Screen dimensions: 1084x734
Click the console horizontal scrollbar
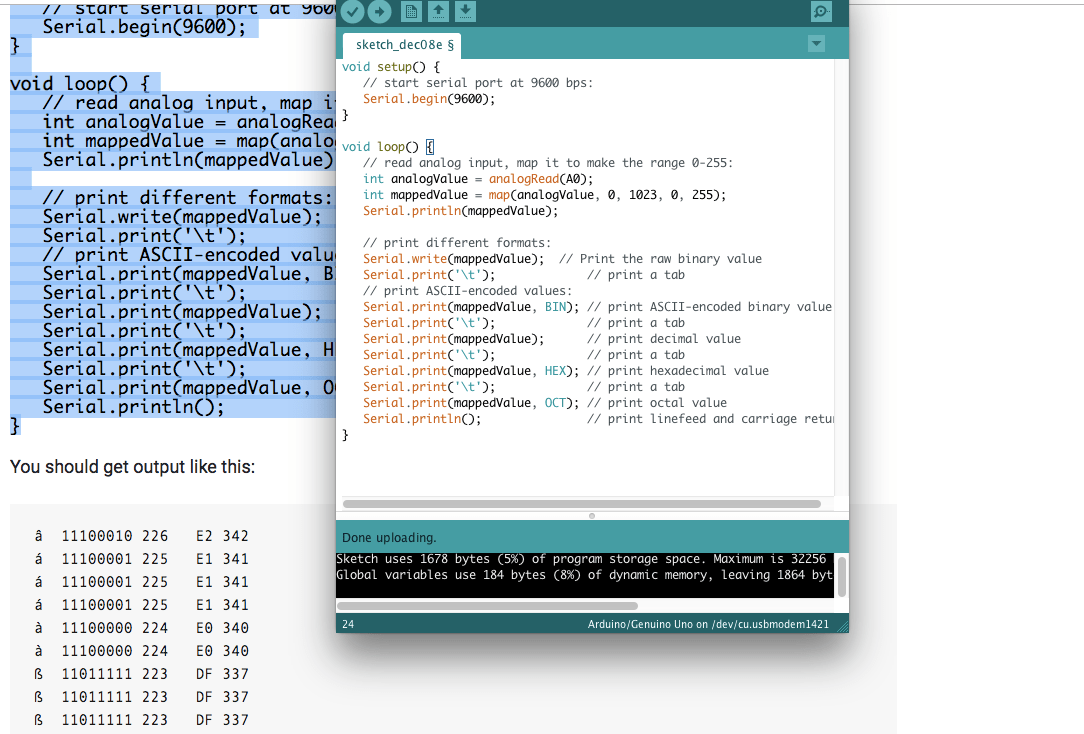pyautogui.click(x=487, y=605)
